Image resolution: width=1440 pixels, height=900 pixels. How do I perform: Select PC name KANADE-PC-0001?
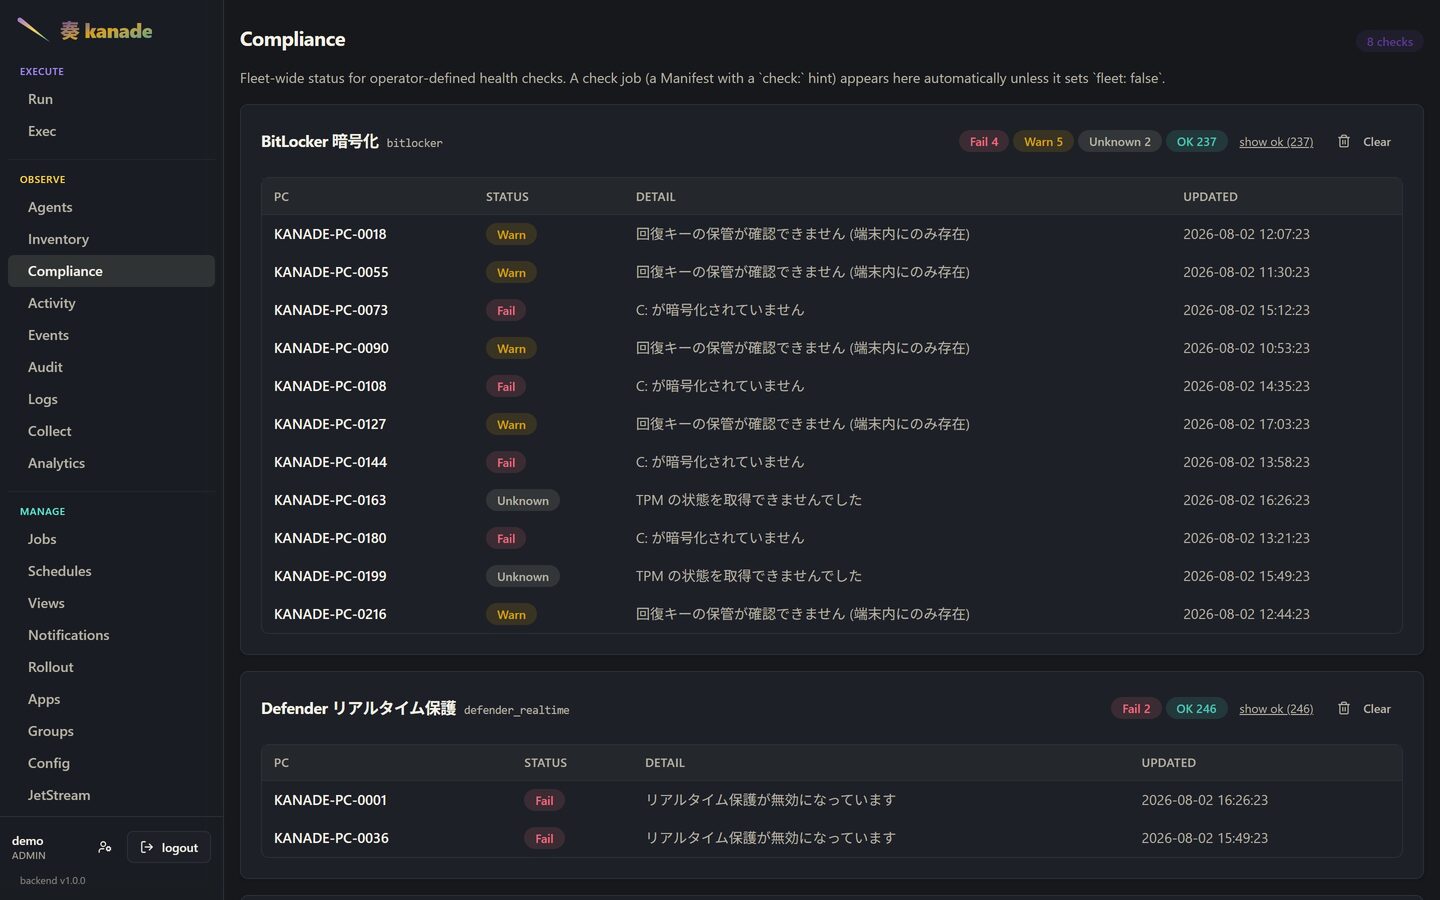coord(330,800)
